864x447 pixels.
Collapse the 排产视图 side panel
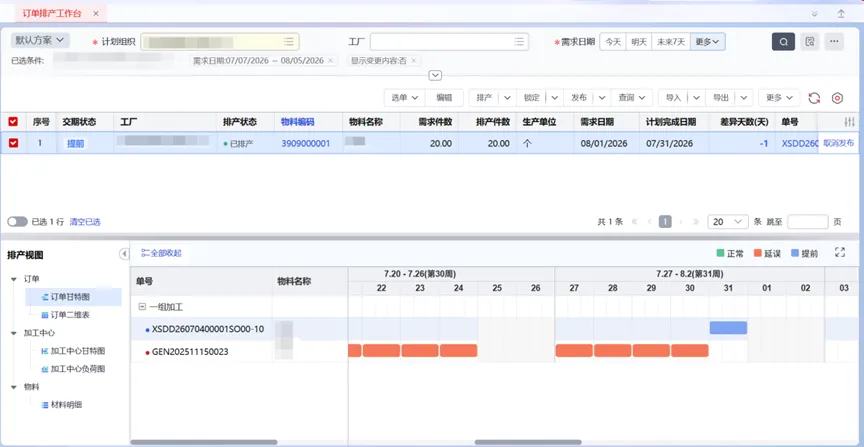tap(124, 254)
